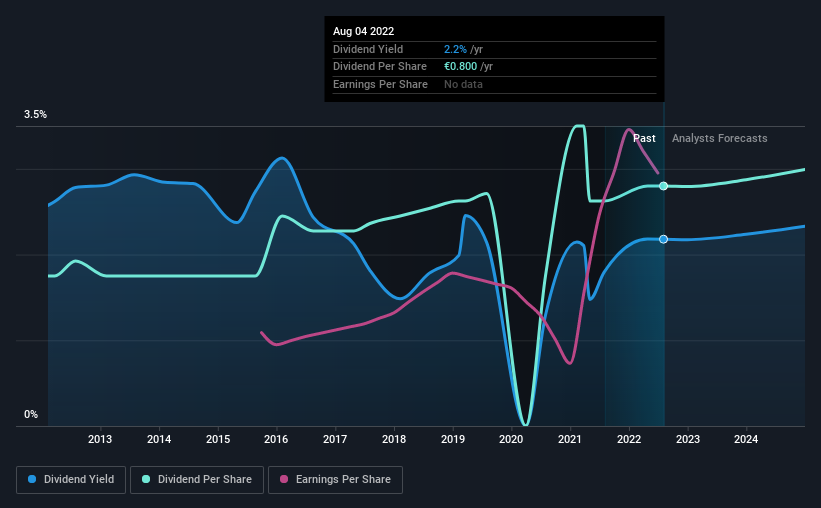Click the 2.2% dividend yield value
This screenshot has height=508, width=821.
[x=455, y=49]
